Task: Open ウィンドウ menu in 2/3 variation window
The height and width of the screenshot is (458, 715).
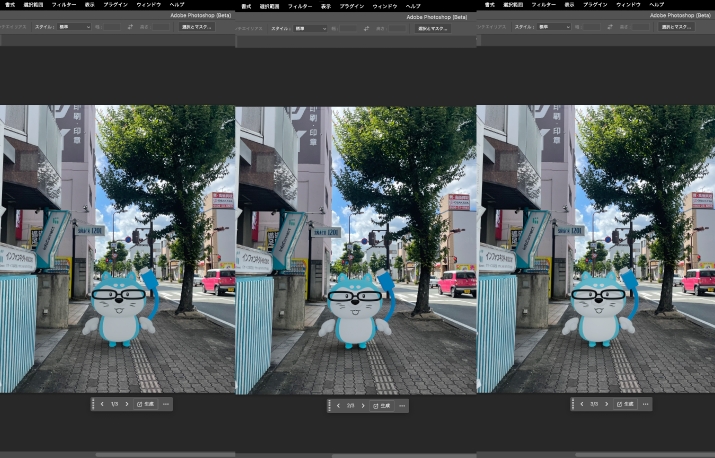Action: (385, 6)
